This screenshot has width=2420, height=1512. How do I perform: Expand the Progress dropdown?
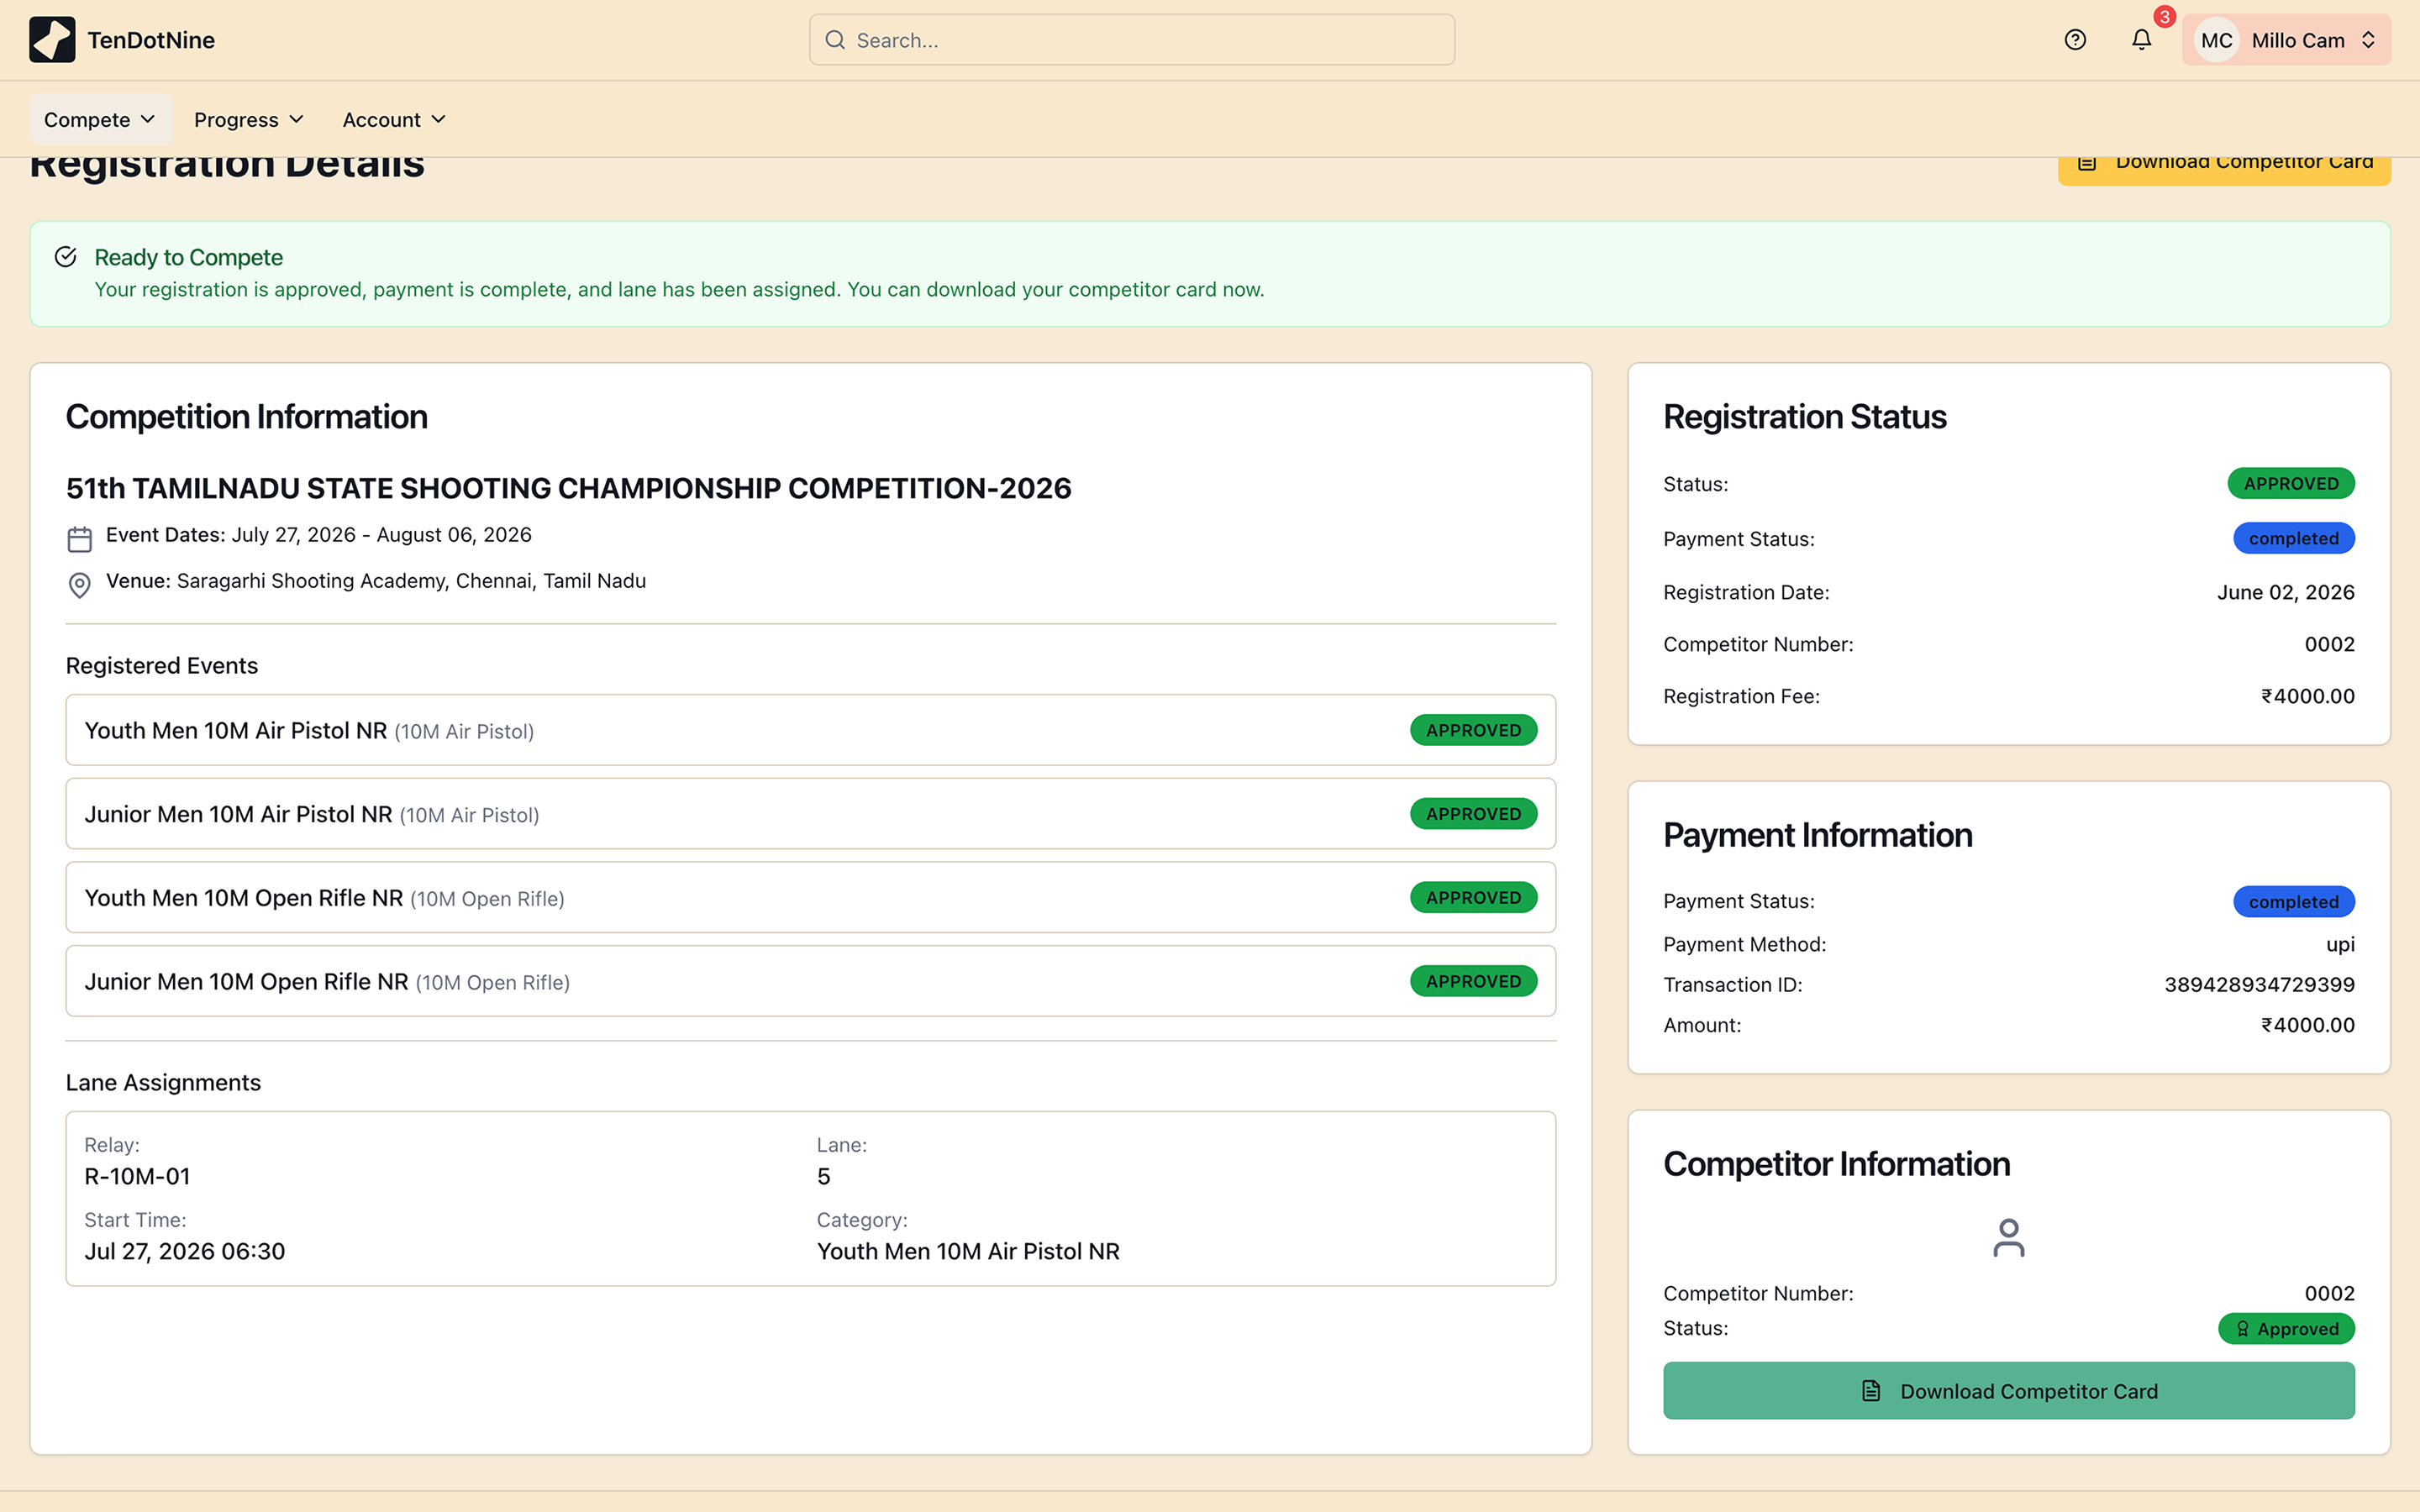pyautogui.click(x=249, y=120)
